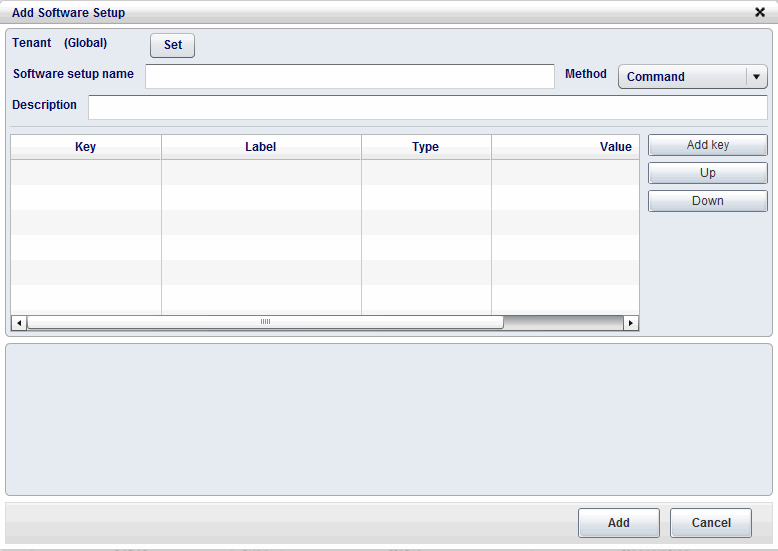This screenshot has height=551, width=778.
Task: Close the dialog with the X icon
Action: (760, 12)
